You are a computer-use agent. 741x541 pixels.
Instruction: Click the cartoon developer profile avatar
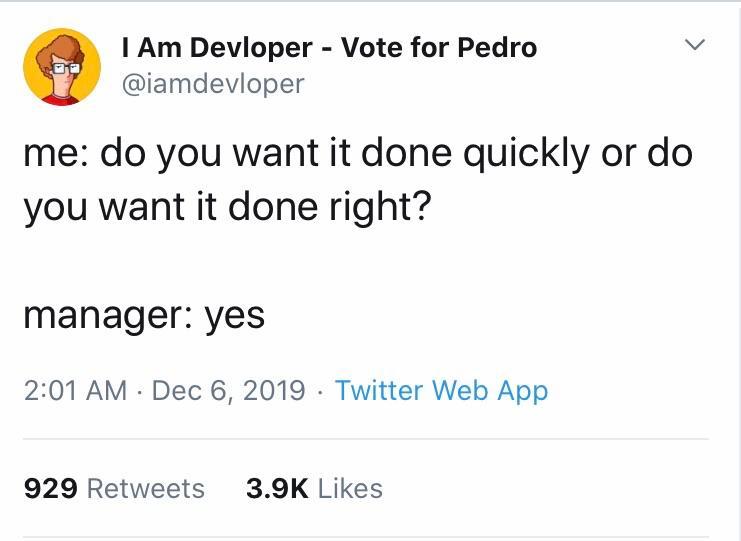(62, 67)
